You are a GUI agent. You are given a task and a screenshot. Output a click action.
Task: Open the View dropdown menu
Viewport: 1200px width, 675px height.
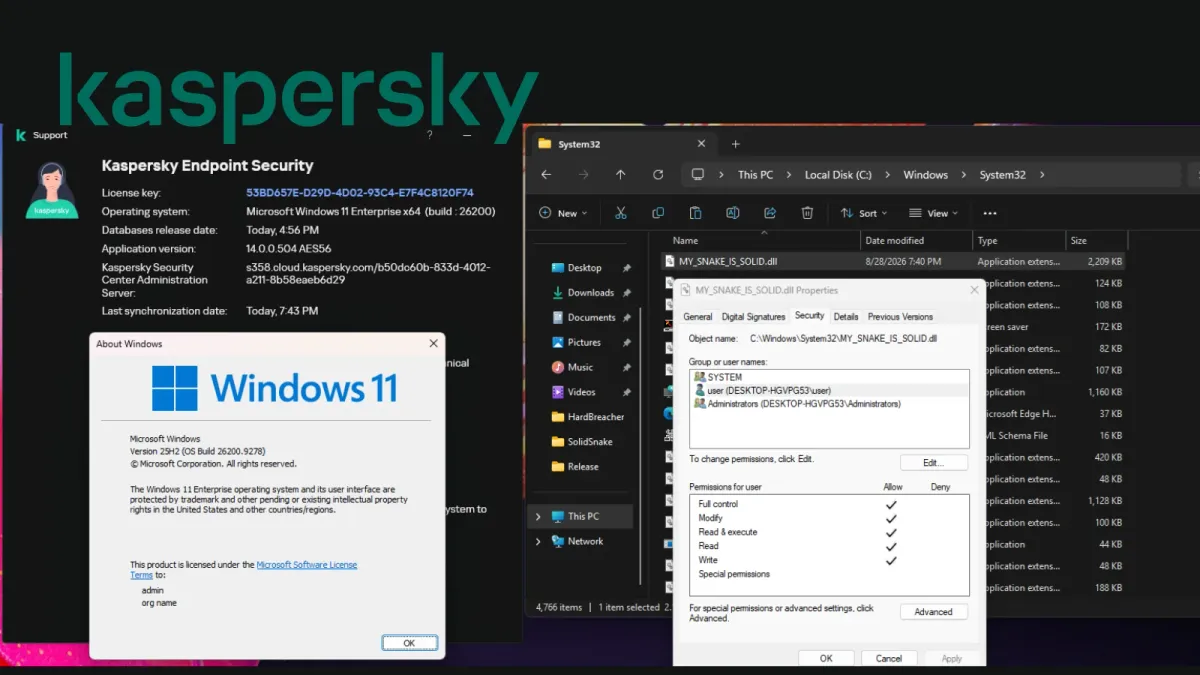tap(933, 213)
